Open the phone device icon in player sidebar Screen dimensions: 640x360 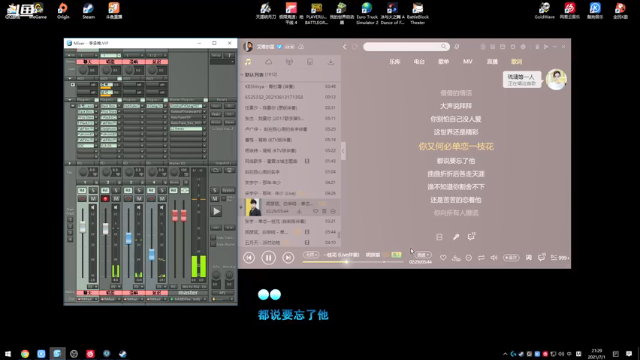click(x=310, y=62)
